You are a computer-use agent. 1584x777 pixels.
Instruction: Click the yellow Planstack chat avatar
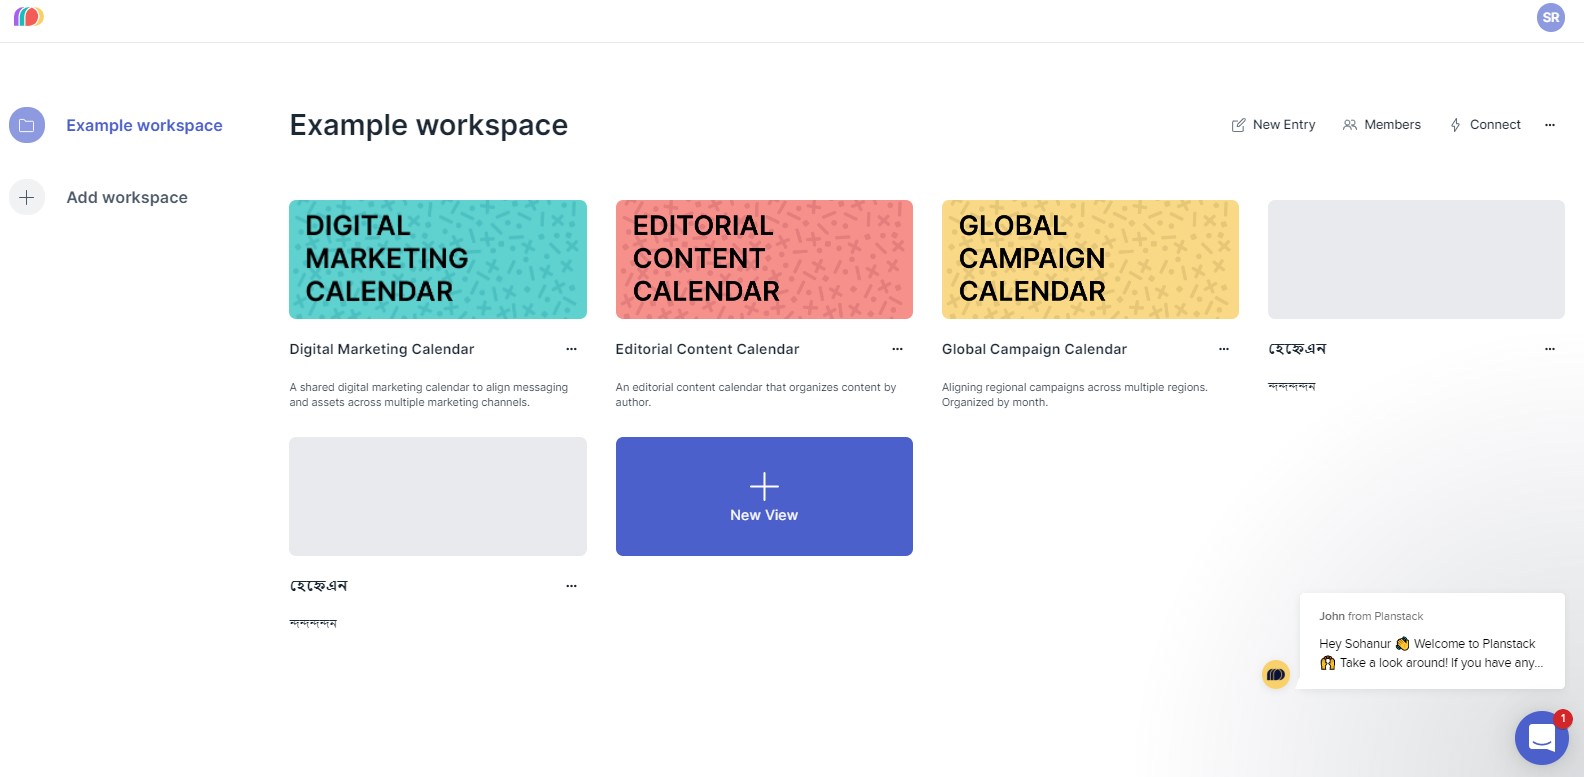(1276, 675)
